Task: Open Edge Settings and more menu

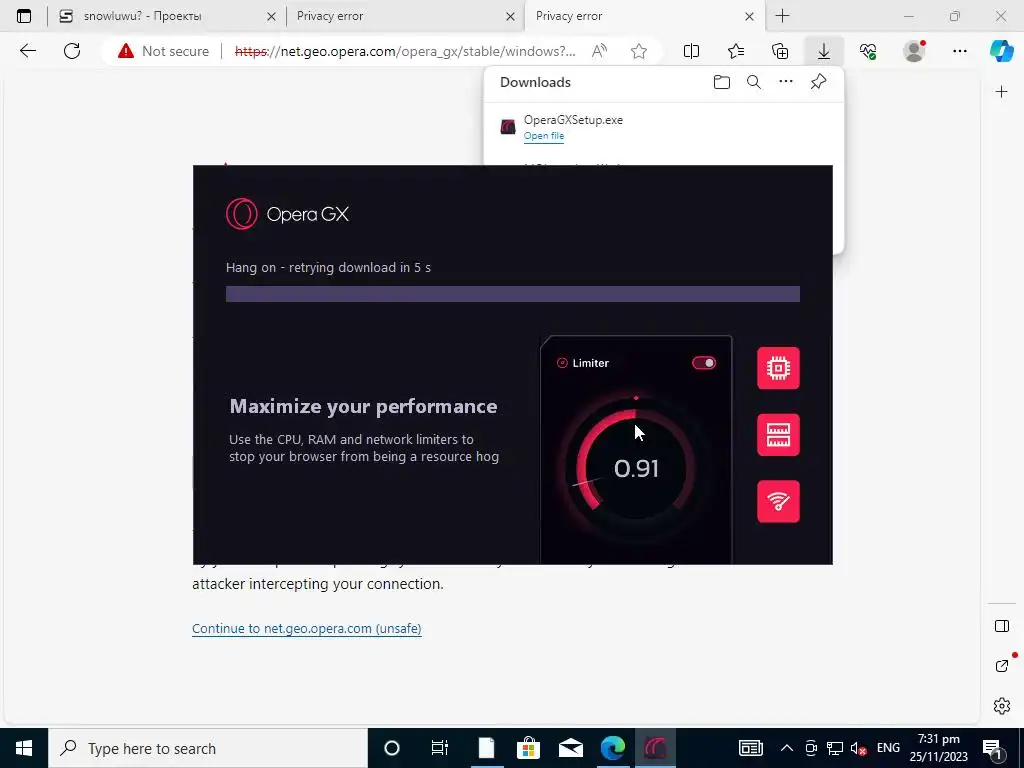Action: 959,51
